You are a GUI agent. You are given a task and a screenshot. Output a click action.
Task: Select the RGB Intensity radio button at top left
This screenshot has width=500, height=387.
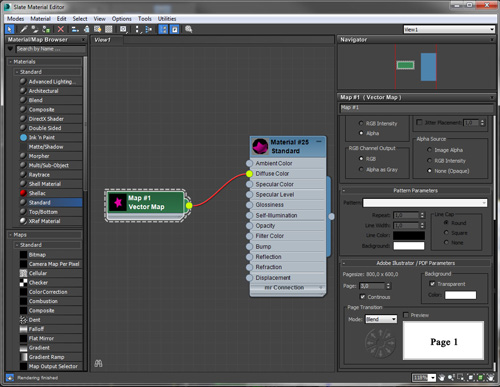click(361, 123)
